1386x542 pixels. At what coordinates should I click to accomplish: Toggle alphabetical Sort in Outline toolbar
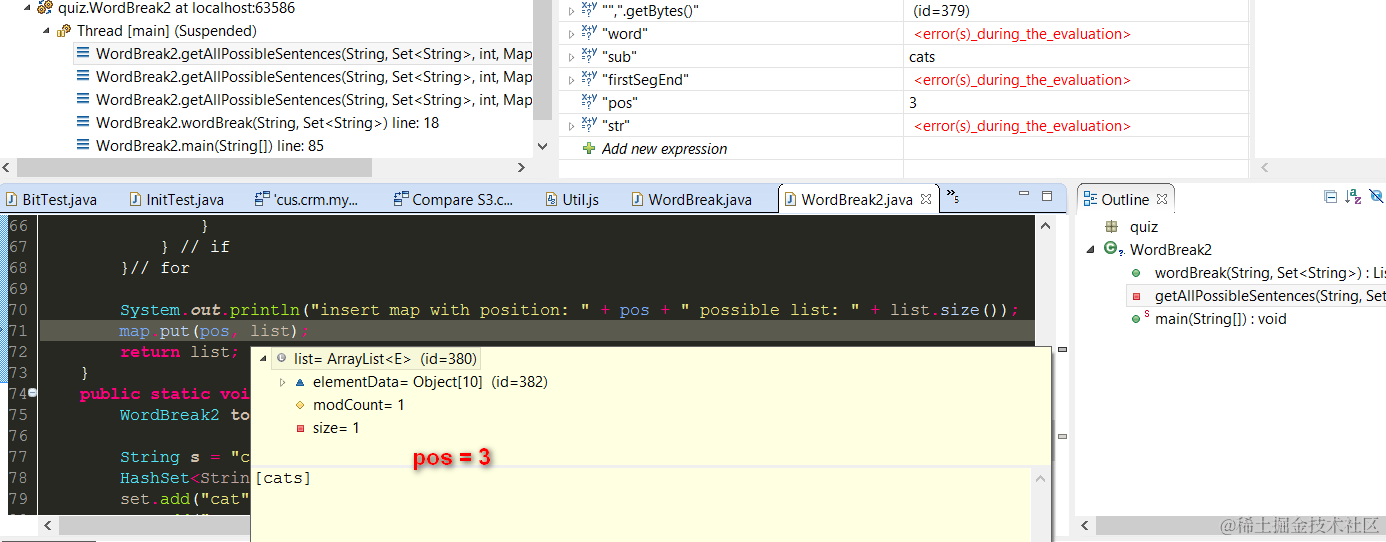click(x=1353, y=197)
